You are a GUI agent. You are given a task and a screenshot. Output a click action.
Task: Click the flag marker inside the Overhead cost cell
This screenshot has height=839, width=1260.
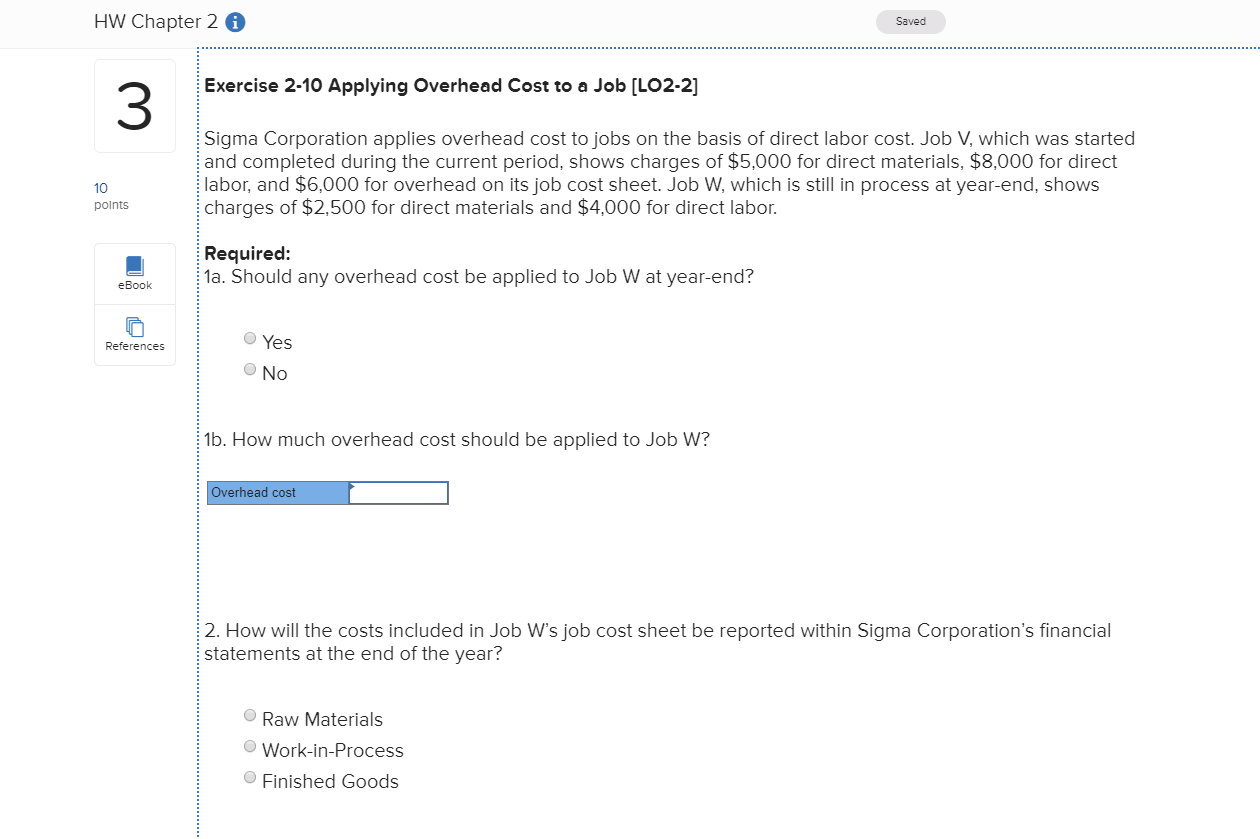tap(352, 487)
